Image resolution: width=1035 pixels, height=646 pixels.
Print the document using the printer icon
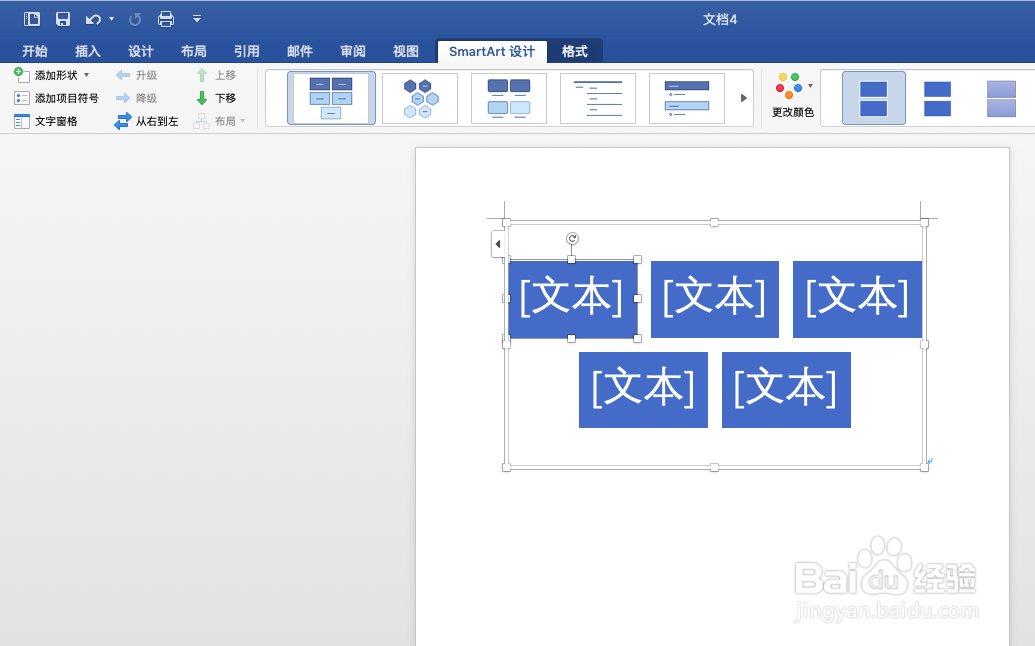click(166, 19)
